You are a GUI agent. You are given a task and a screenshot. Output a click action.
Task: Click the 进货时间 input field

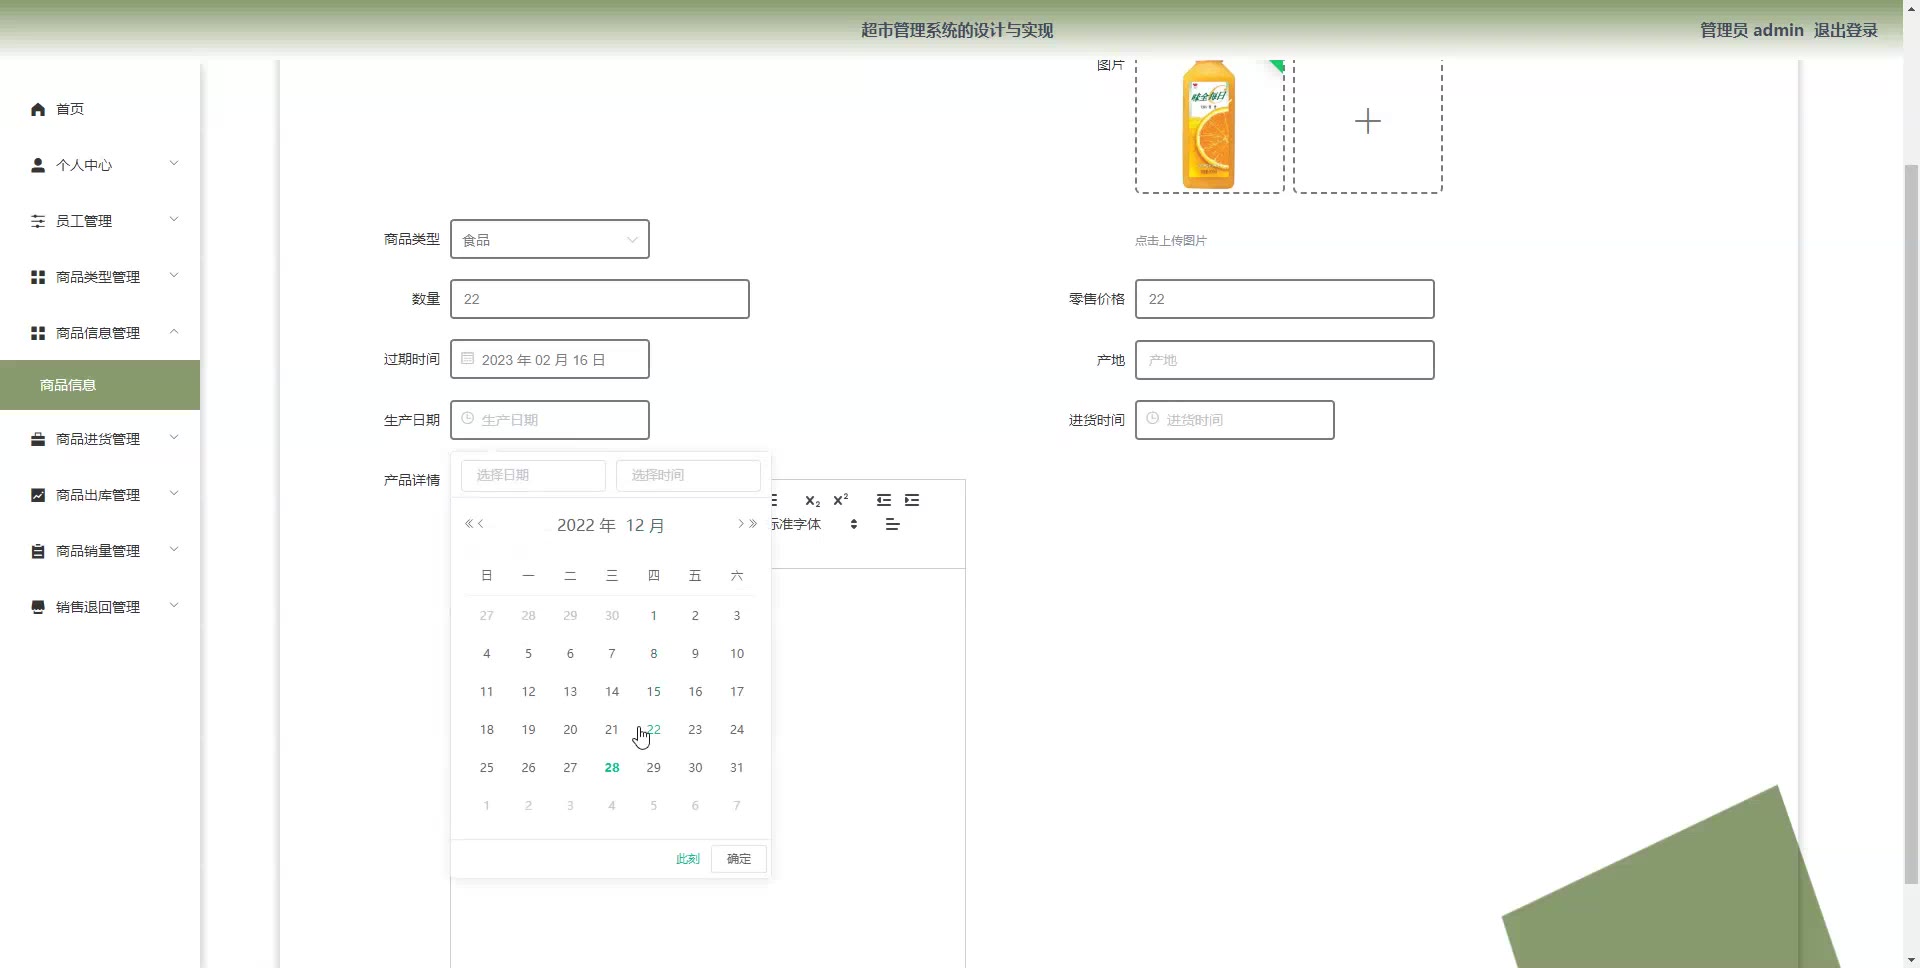pos(1235,420)
